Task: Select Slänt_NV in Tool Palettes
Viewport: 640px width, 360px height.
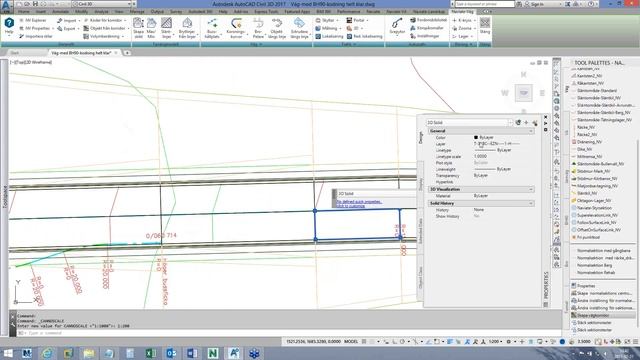Action: tap(587, 193)
